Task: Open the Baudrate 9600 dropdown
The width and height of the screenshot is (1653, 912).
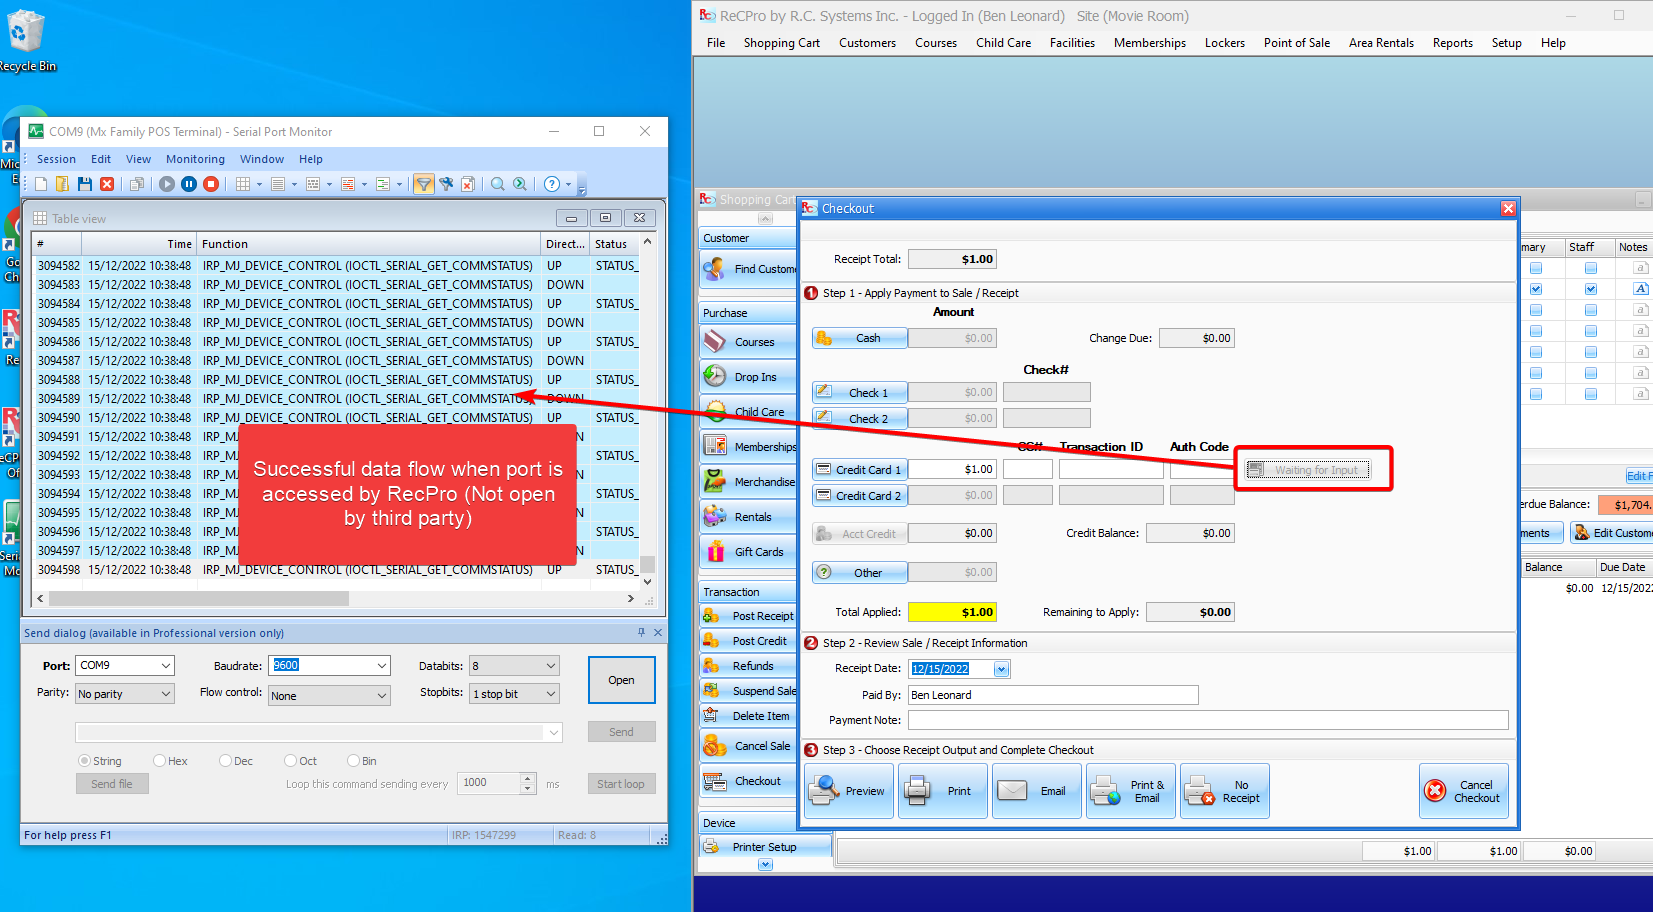Action: click(382, 666)
